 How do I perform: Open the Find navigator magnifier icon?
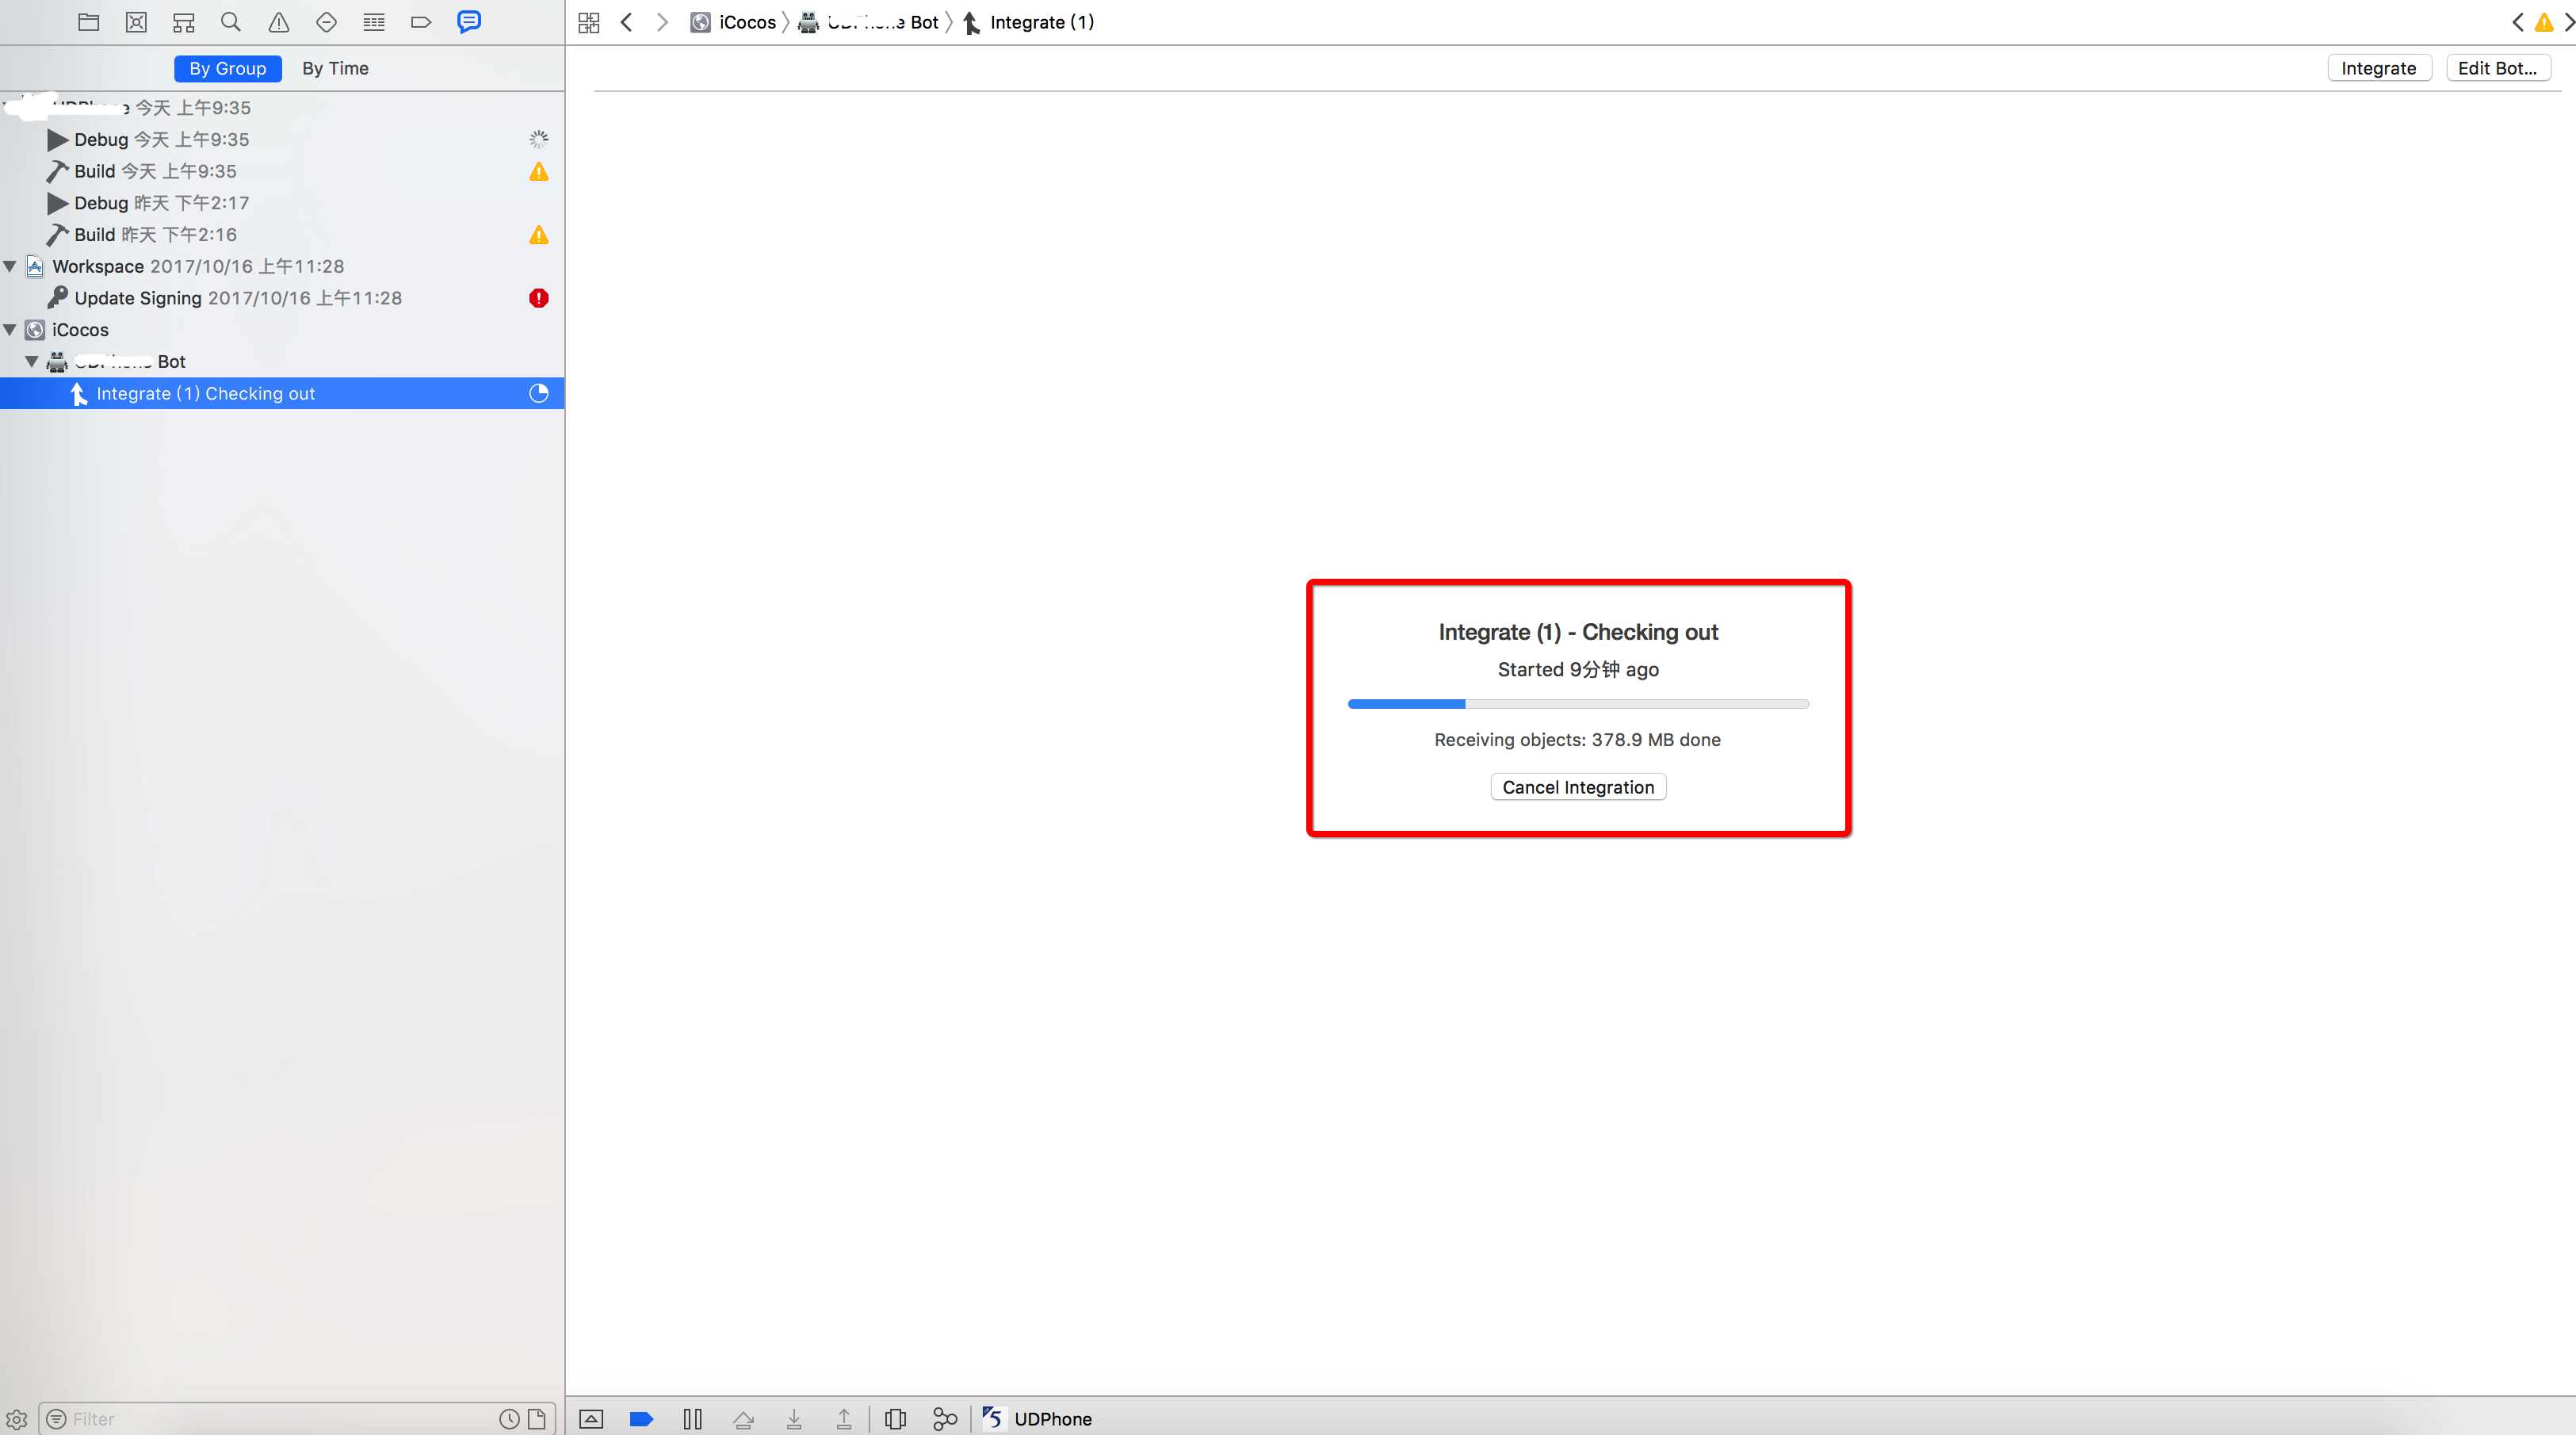point(231,22)
